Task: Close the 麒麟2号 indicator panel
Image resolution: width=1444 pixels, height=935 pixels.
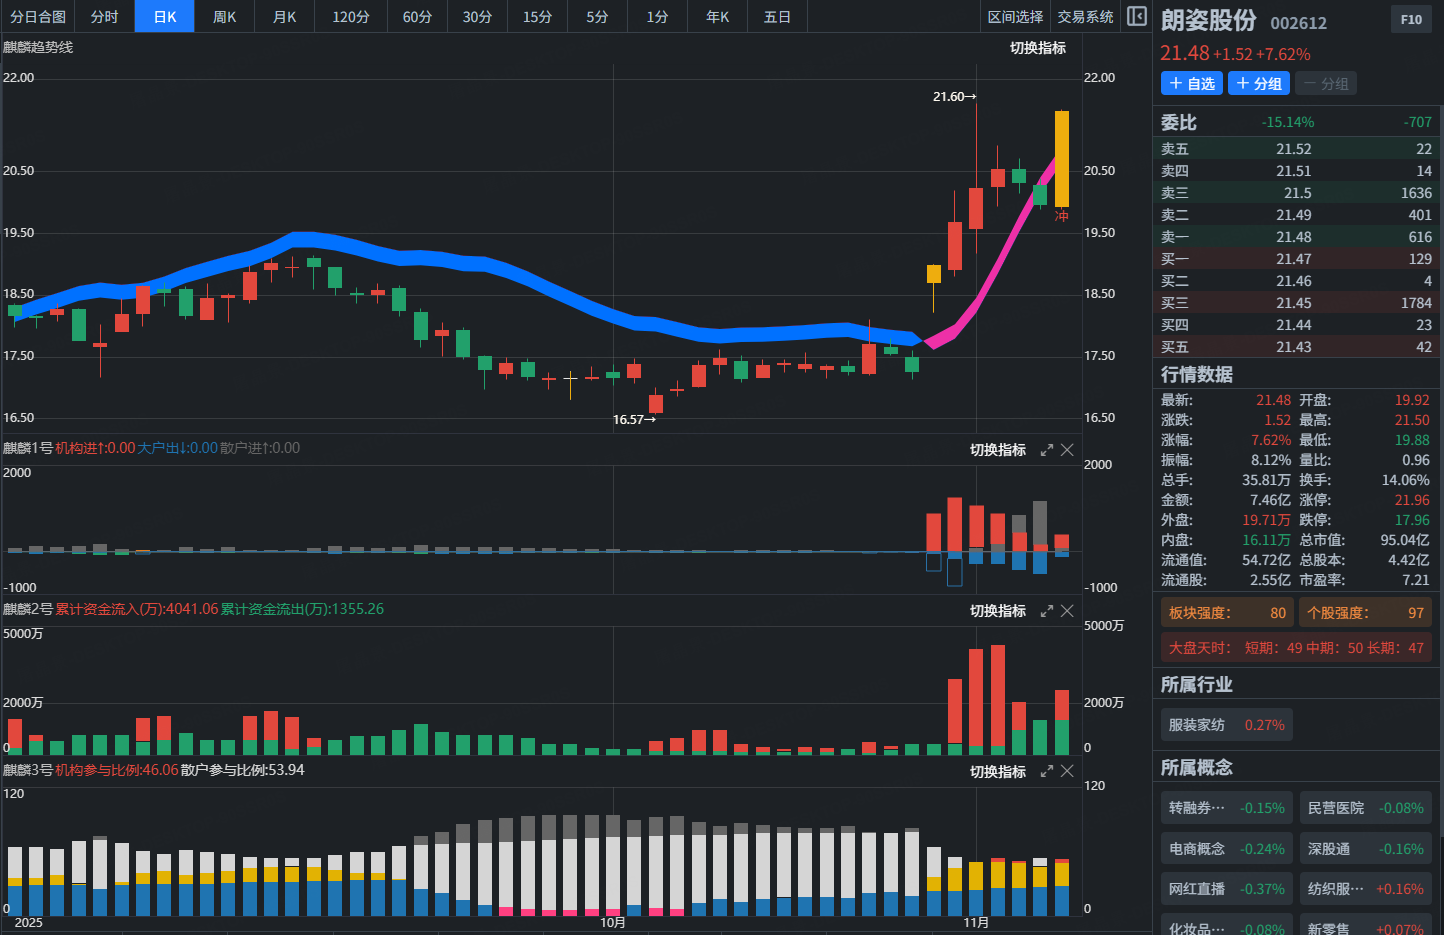Action: click(1067, 611)
